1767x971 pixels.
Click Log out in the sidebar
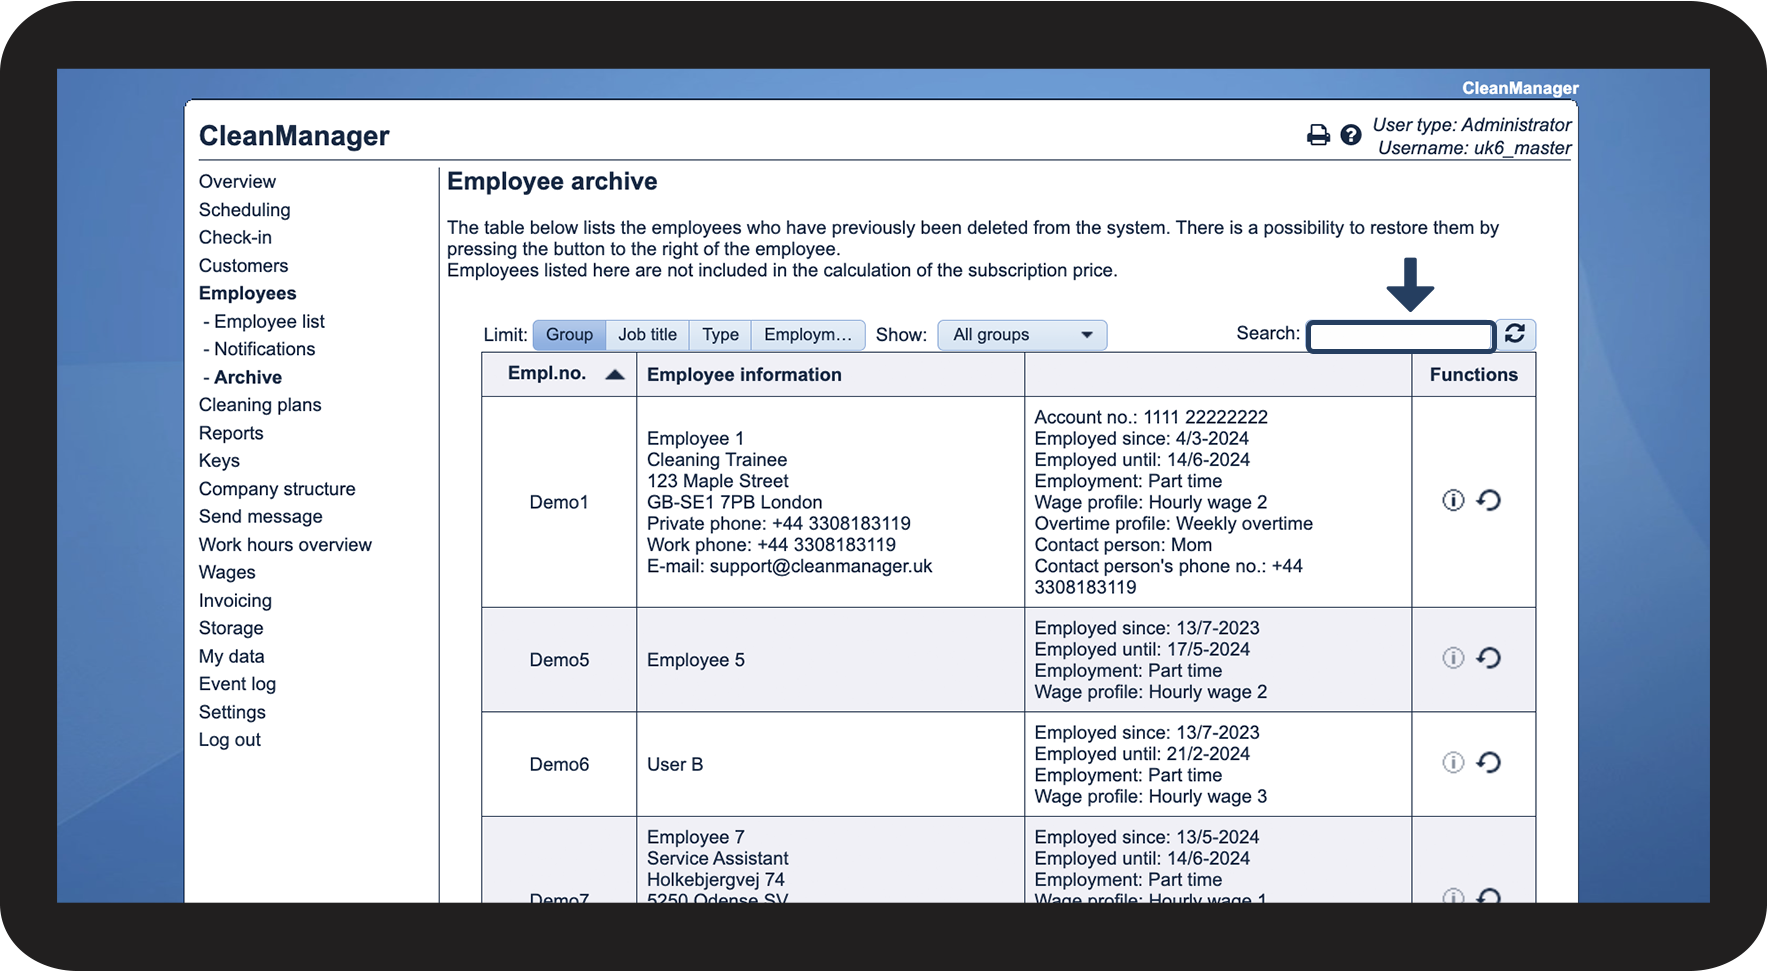(229, 740)
